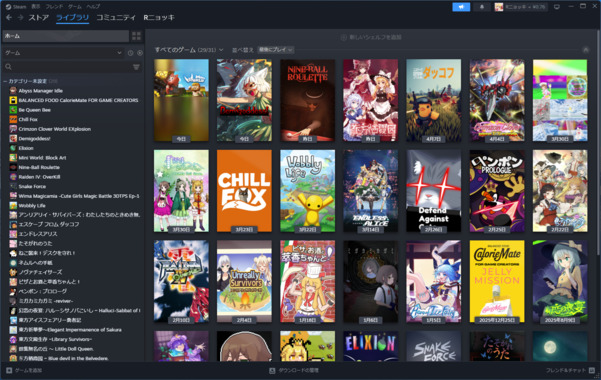This screenshot has width=601, height=380.
Task: Open the Steam menu
Action: click(x=16, y=7)
